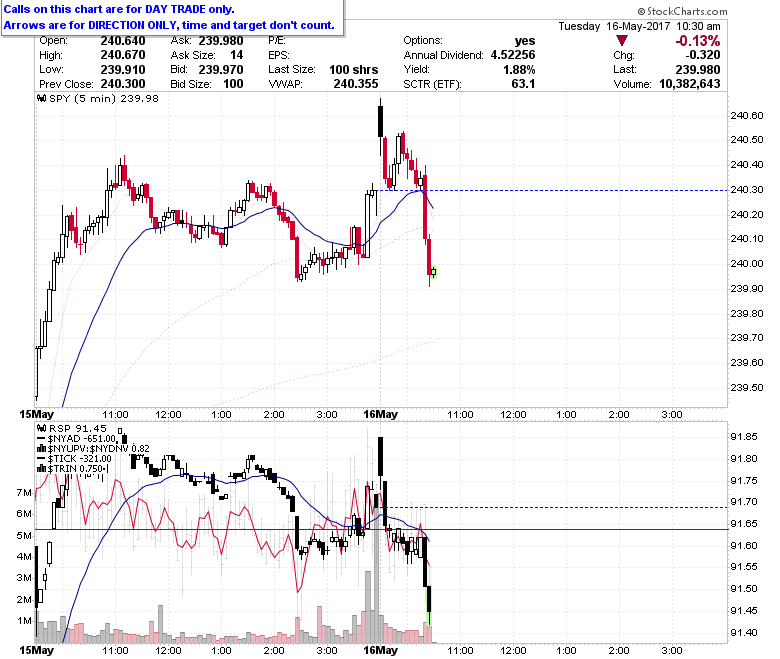Click the 239.50 price axis label

[746, 387]
